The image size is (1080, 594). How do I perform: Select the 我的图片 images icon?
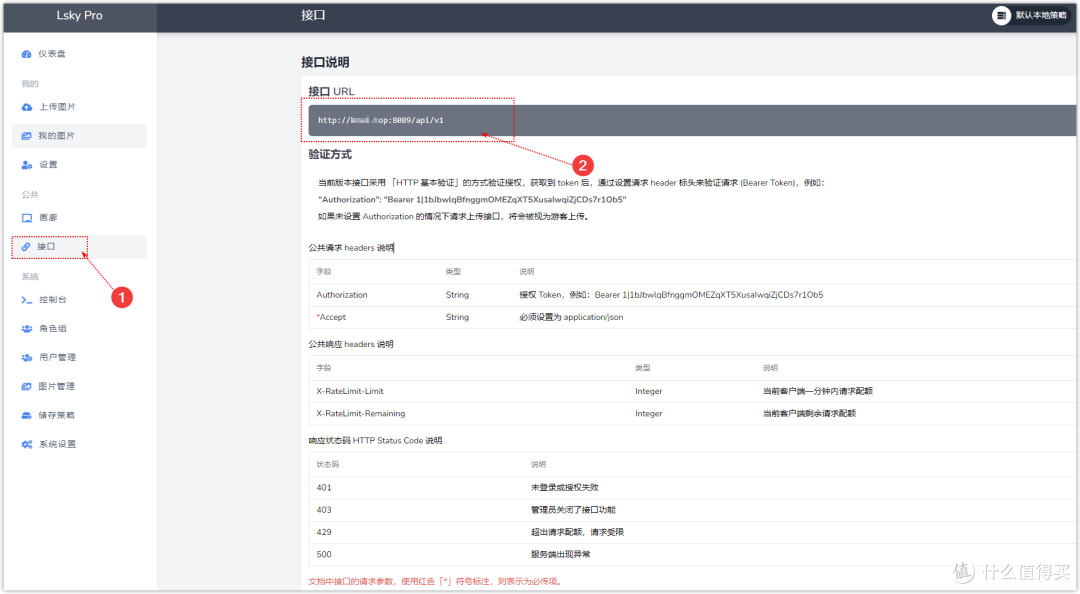pos(27,136)
